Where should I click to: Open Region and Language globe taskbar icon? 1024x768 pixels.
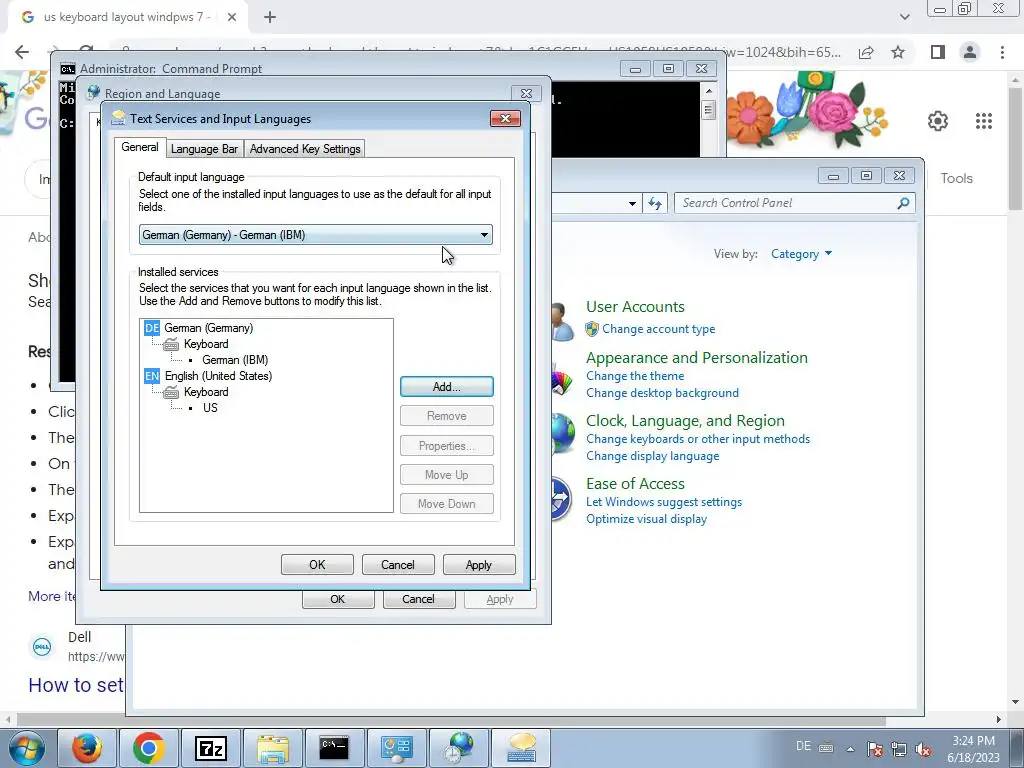[459, 748]
